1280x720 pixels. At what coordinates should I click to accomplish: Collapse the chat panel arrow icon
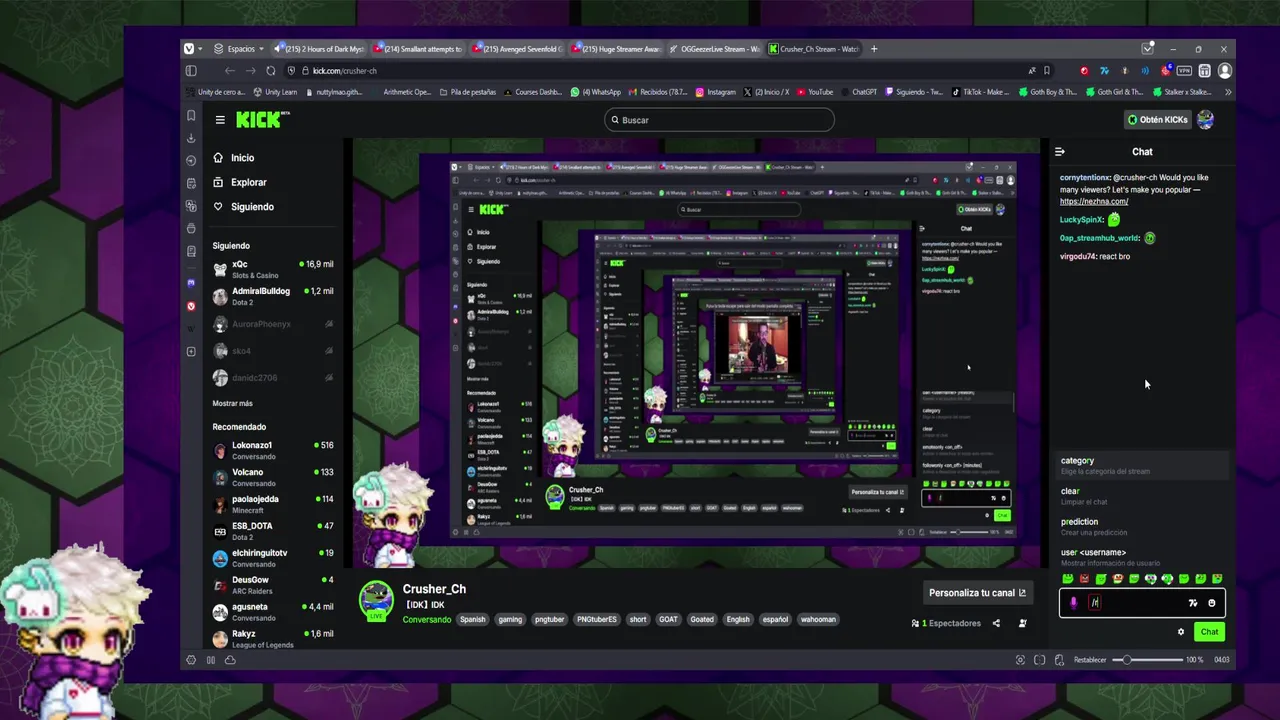click(1060, 152)
